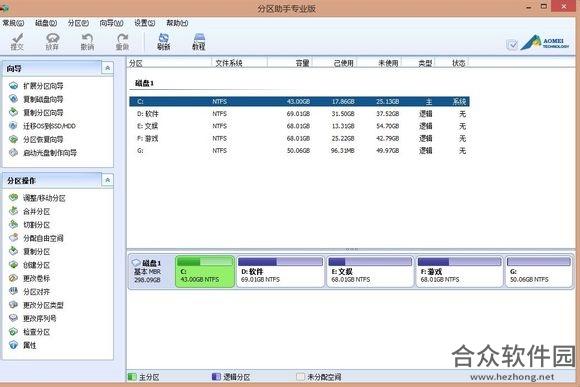This screenshot has height=387, width=580.
Task: Click the 放弃 (discard) toolbar icon
Action: click(52, 41)
